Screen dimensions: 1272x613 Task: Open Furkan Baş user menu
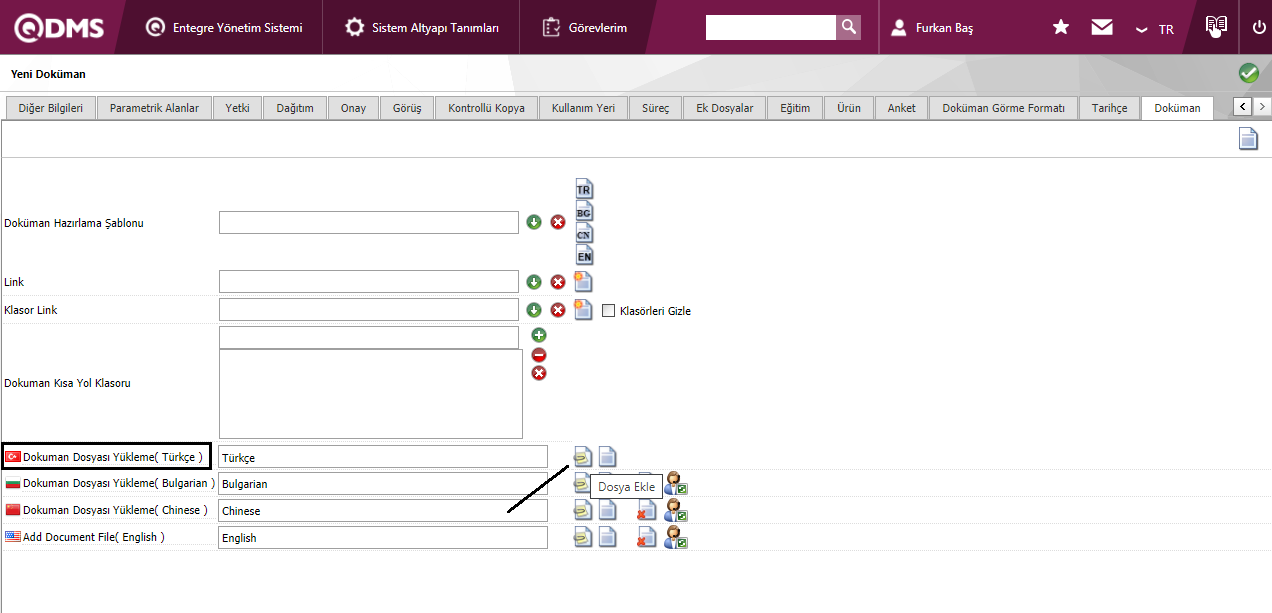tap(932, 28)
